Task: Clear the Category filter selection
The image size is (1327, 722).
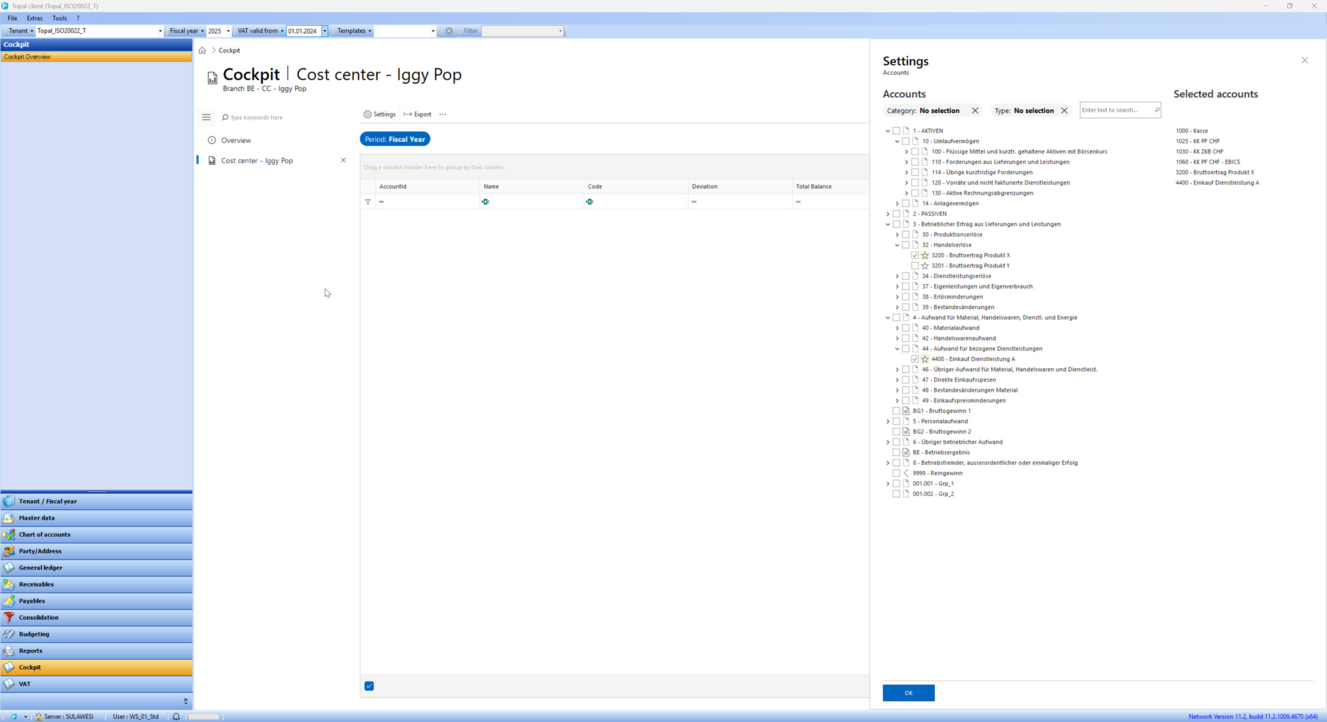Action: pos(975,111)
